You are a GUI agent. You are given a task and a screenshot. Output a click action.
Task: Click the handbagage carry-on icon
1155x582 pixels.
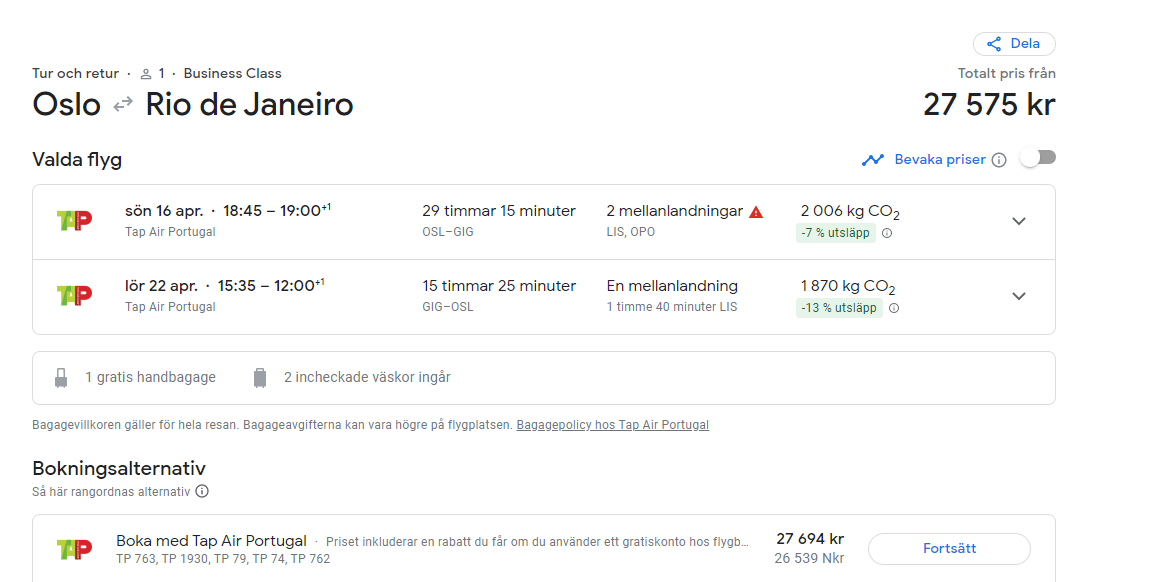[61, 378]
